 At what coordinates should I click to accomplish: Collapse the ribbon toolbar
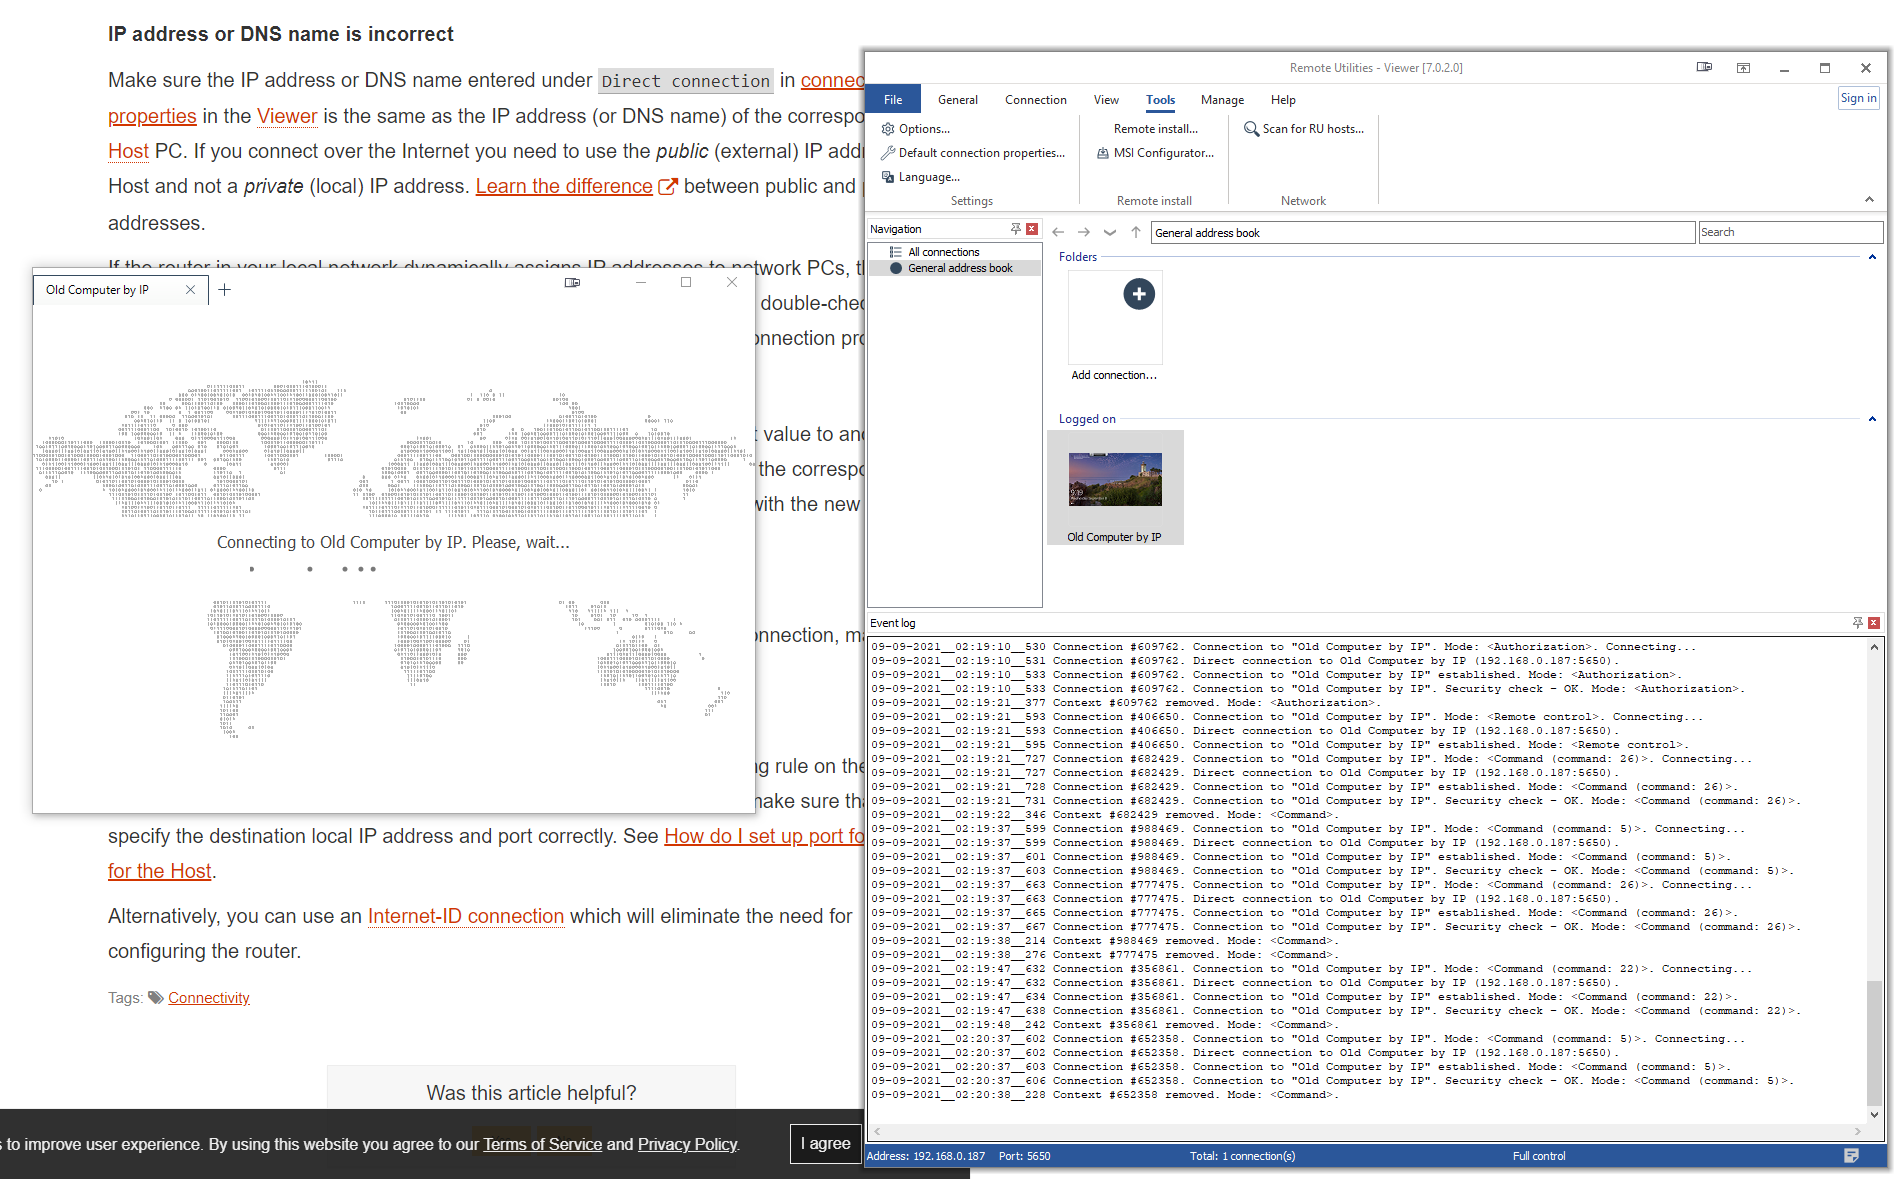[1869, 200]
